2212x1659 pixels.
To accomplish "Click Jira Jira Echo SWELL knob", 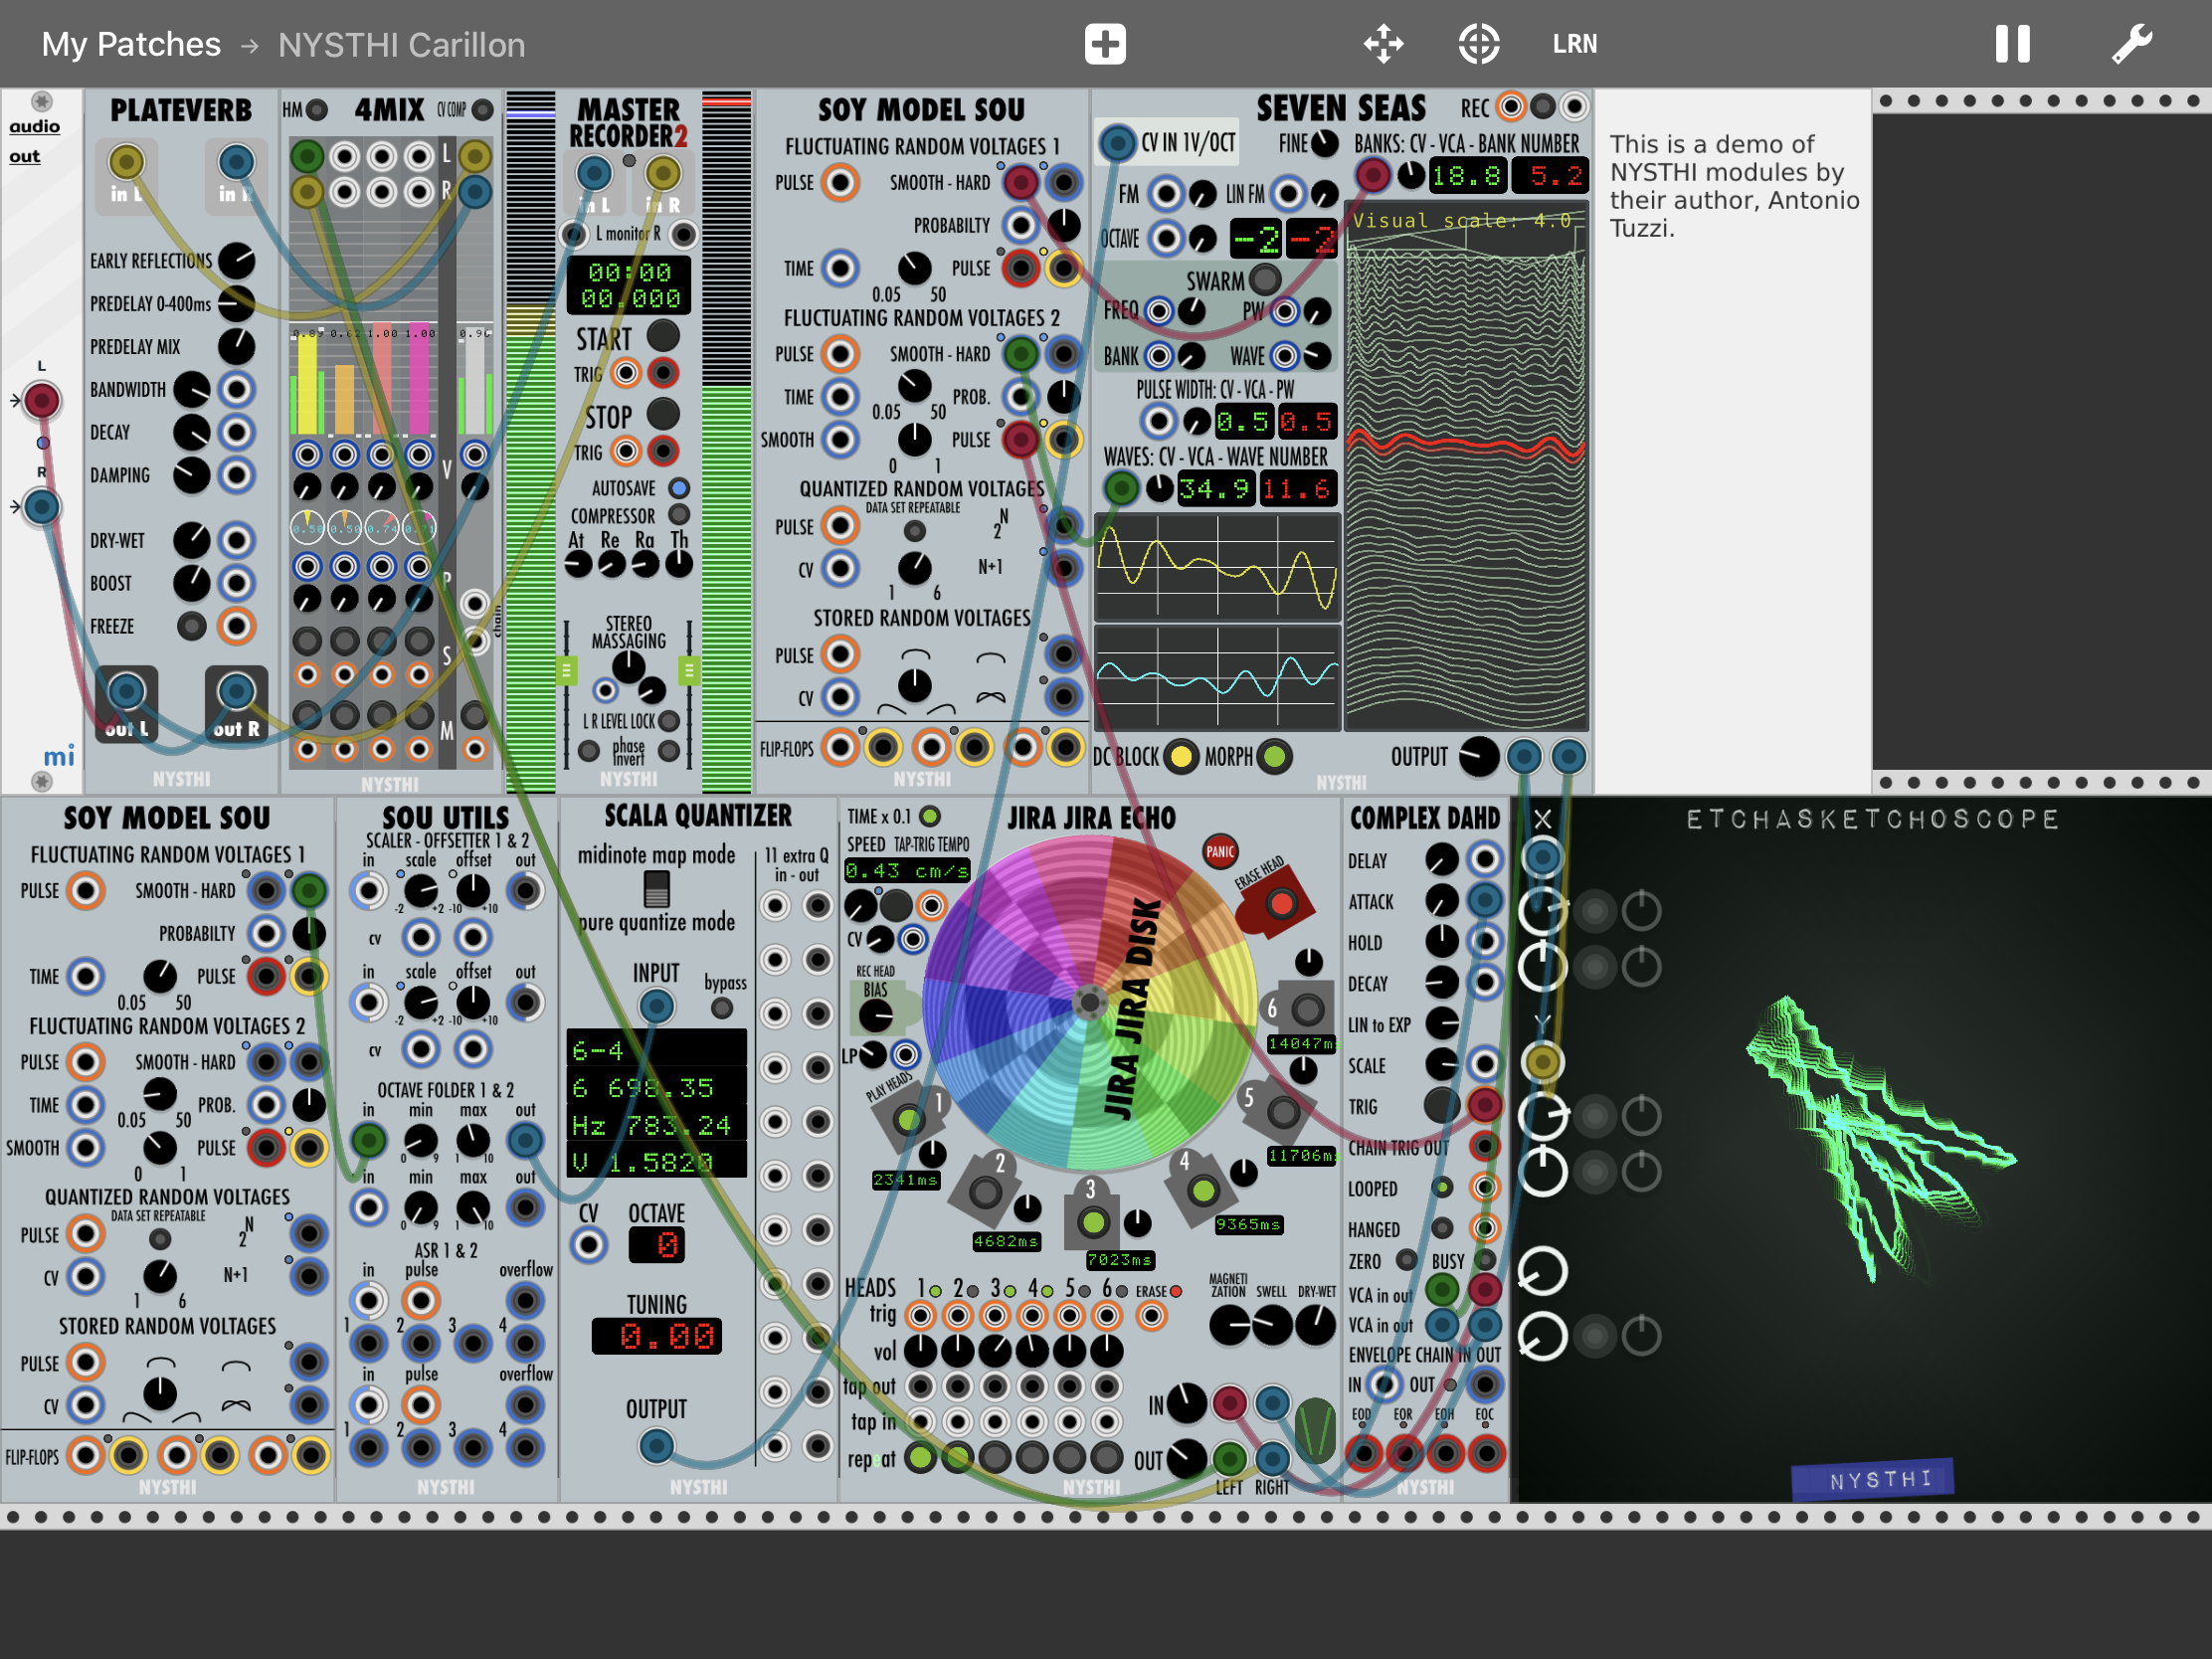I will point(1272,1326).
